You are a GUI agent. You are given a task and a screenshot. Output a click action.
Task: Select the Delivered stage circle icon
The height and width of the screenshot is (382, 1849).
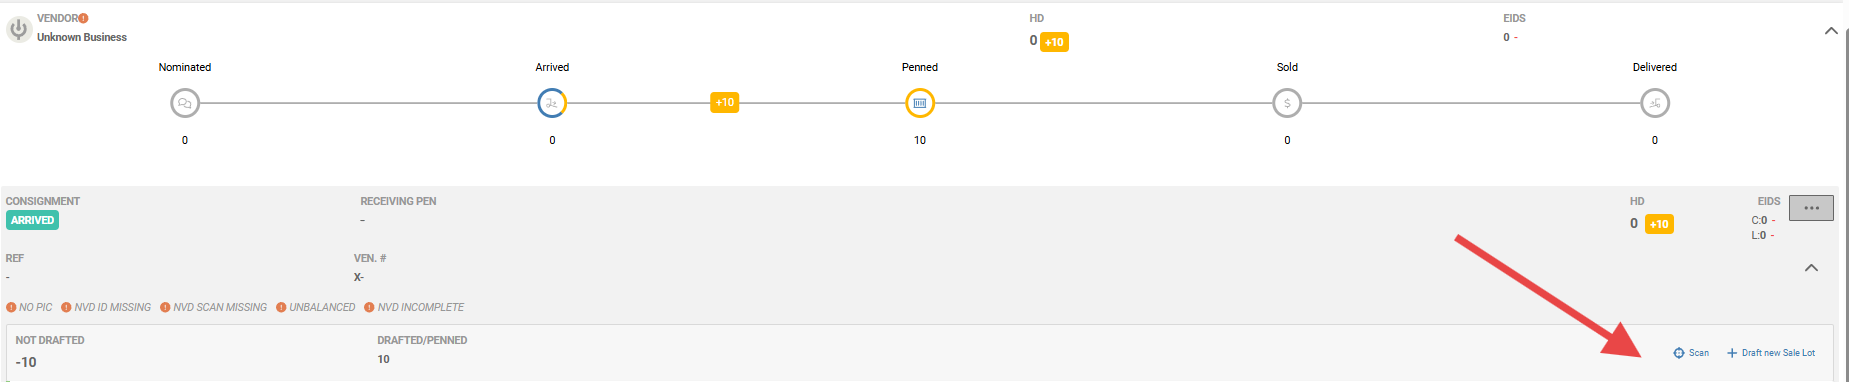(x=1655, y=103)
